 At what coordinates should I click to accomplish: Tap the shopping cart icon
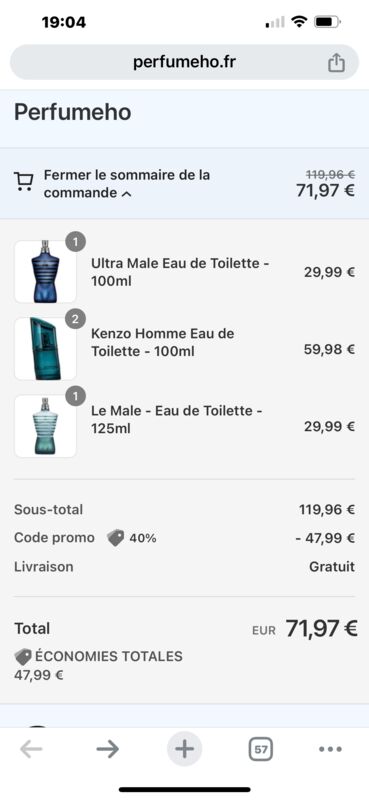[x=23, y=182]
